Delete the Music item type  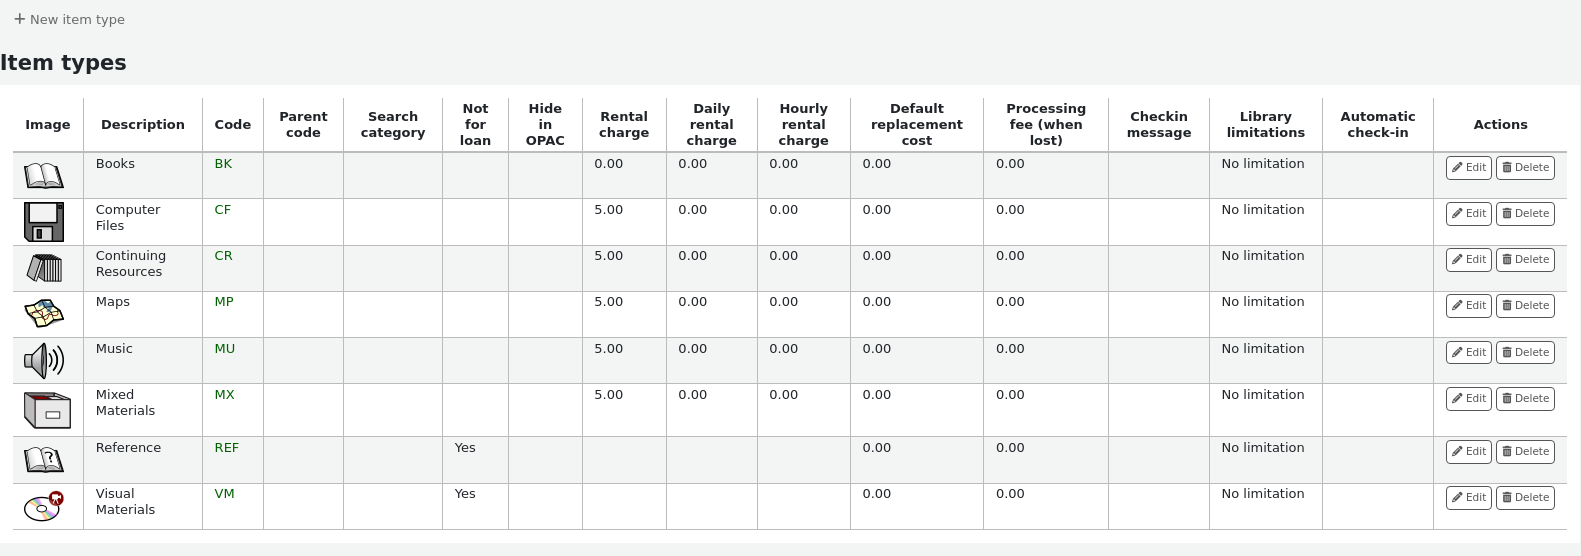(1525, 353)
